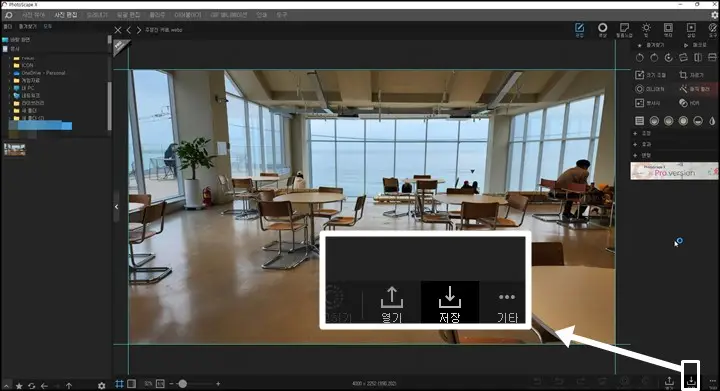
Task: Rotate the image clockwise
Action: tap(654, 58)
